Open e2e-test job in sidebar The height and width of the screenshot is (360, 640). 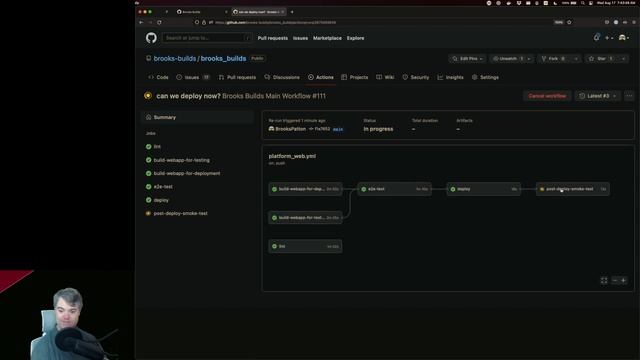[x=163, y=187]
